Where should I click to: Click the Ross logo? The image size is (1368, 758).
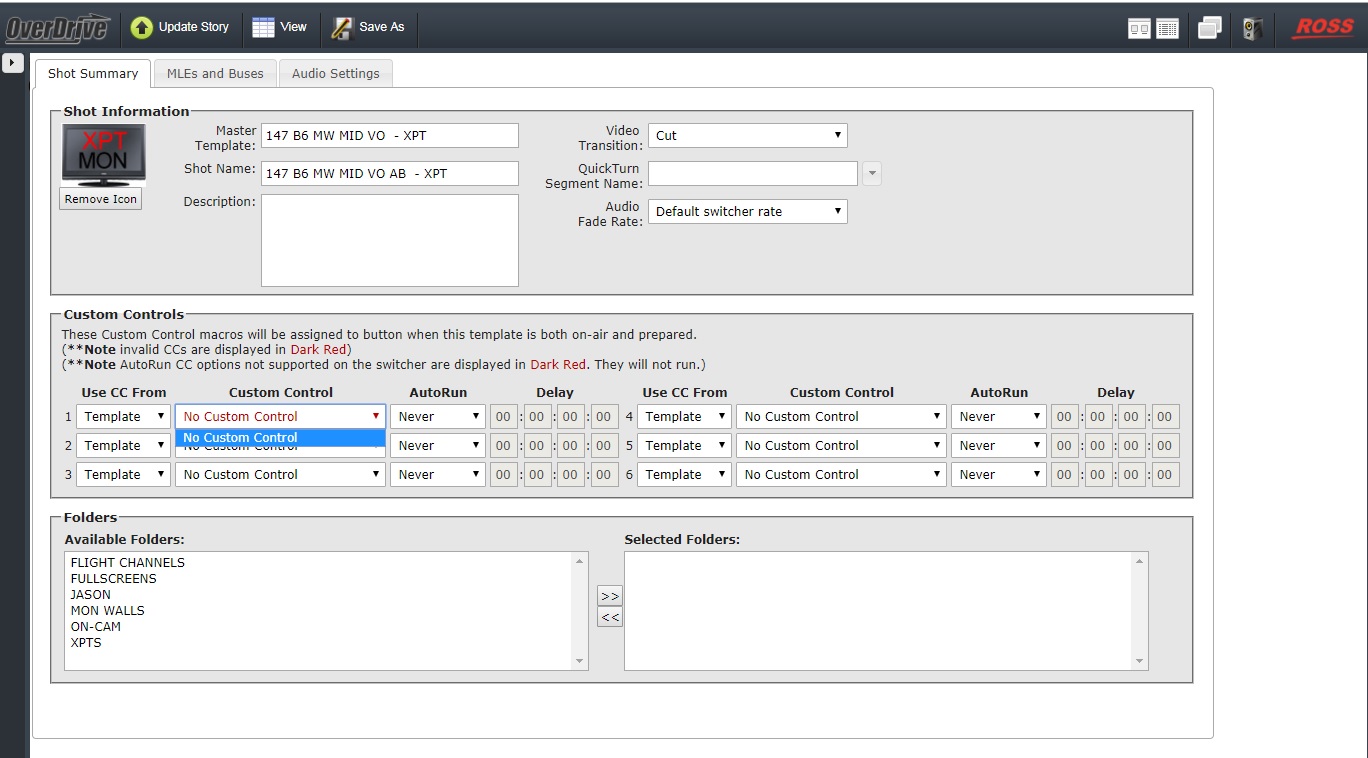tap(1323, 28)
